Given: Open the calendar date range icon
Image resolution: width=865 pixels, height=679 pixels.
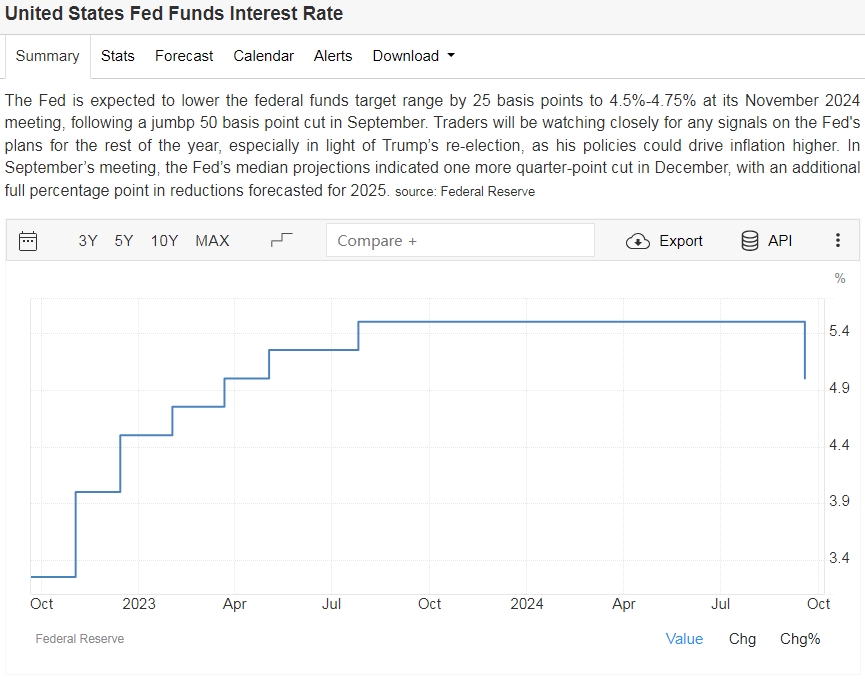Looking at the screenshot, I should tap(28, 240).
